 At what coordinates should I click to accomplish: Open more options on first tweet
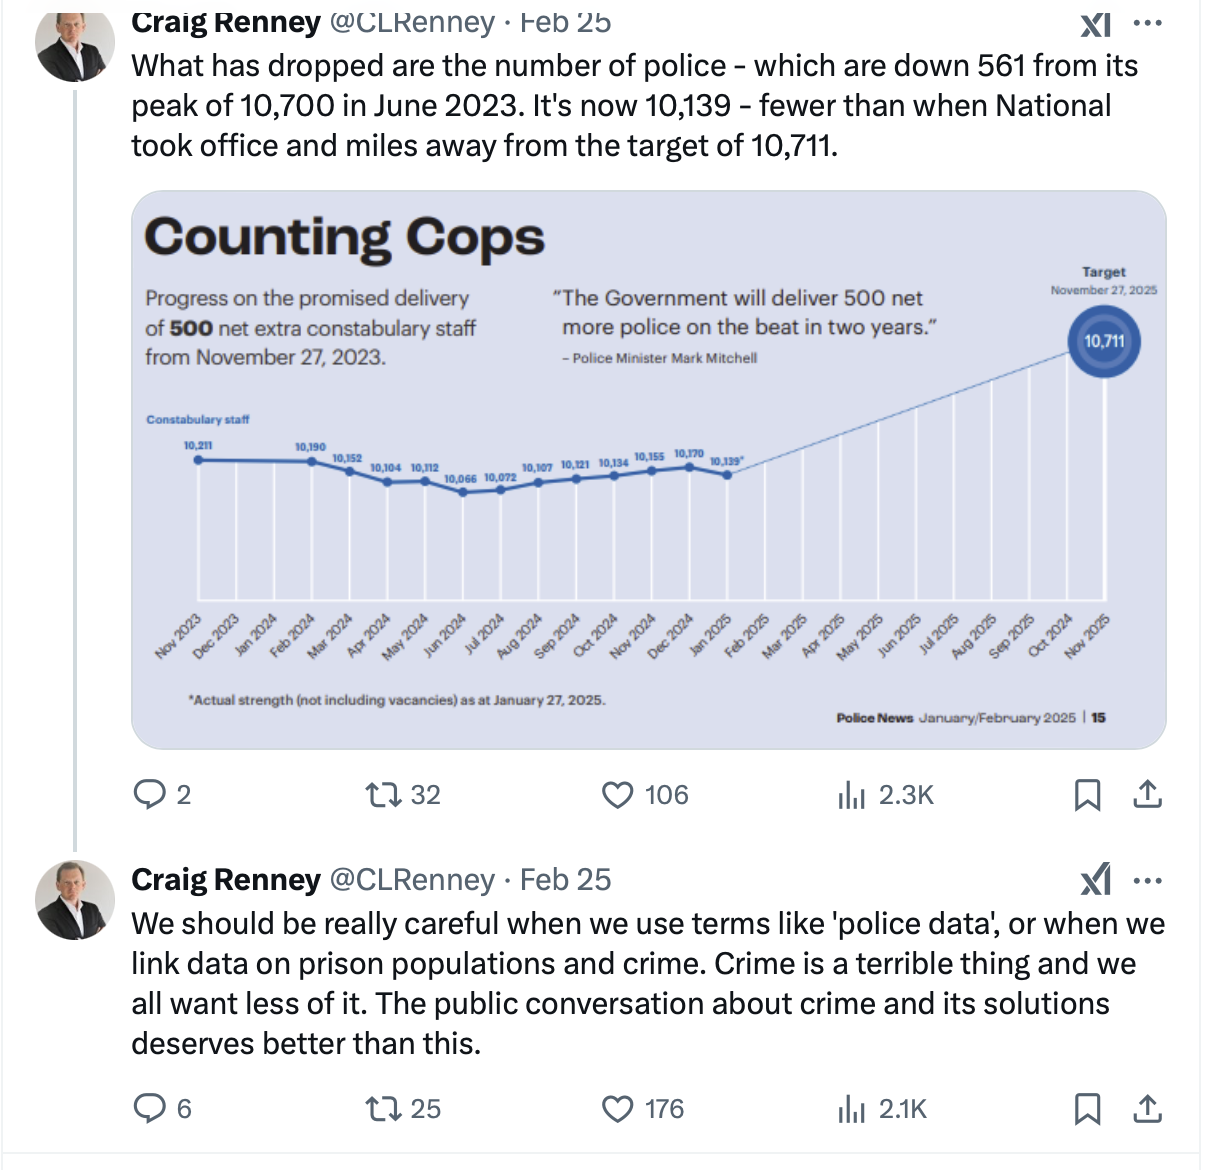pos(1147,24)
